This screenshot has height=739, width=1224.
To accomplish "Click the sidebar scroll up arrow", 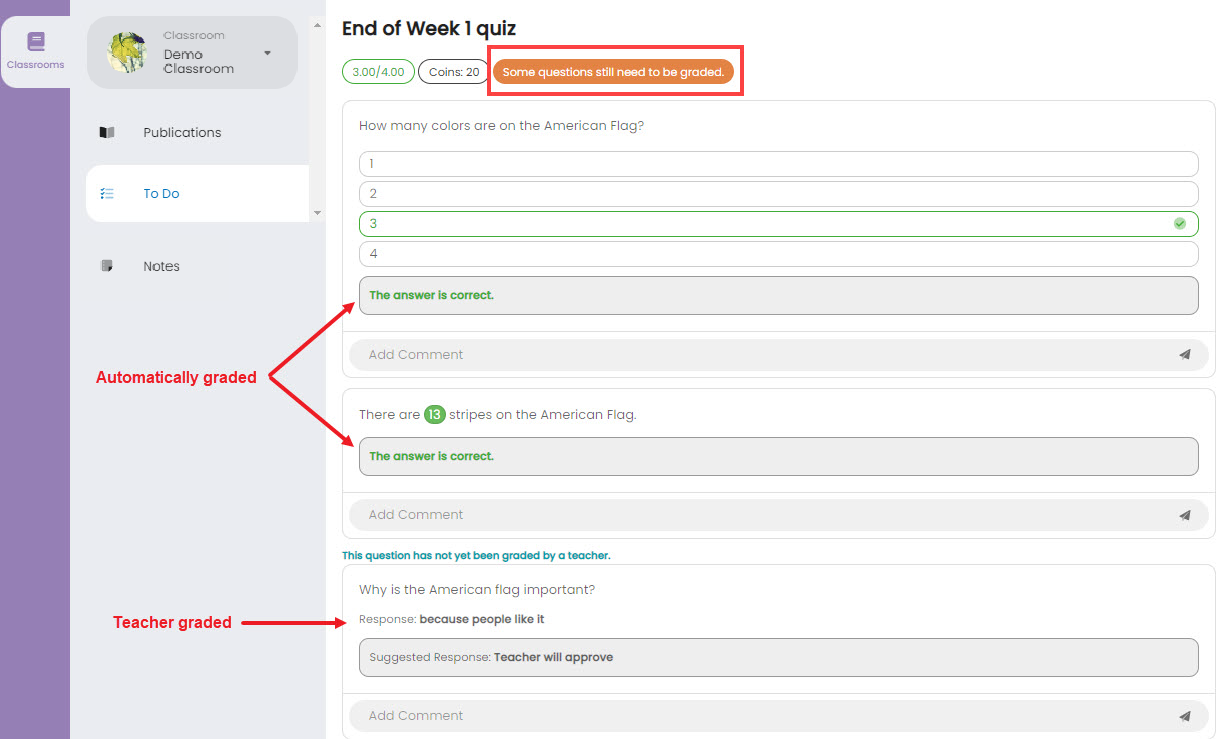I will [x=317, y=23].
